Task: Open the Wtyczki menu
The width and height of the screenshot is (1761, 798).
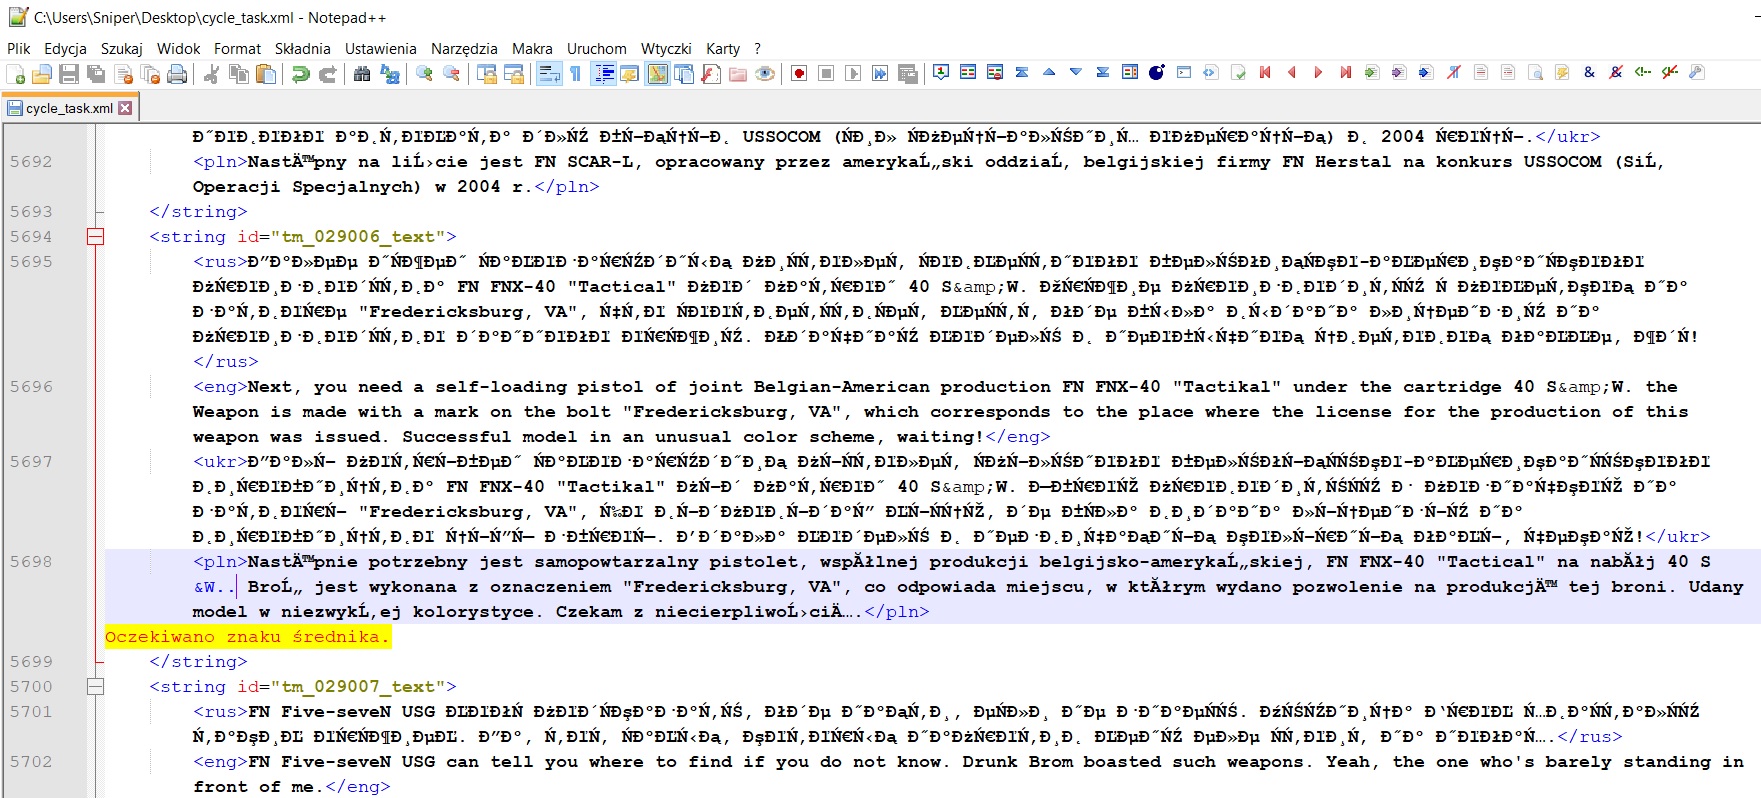Action: coord(666,48)
